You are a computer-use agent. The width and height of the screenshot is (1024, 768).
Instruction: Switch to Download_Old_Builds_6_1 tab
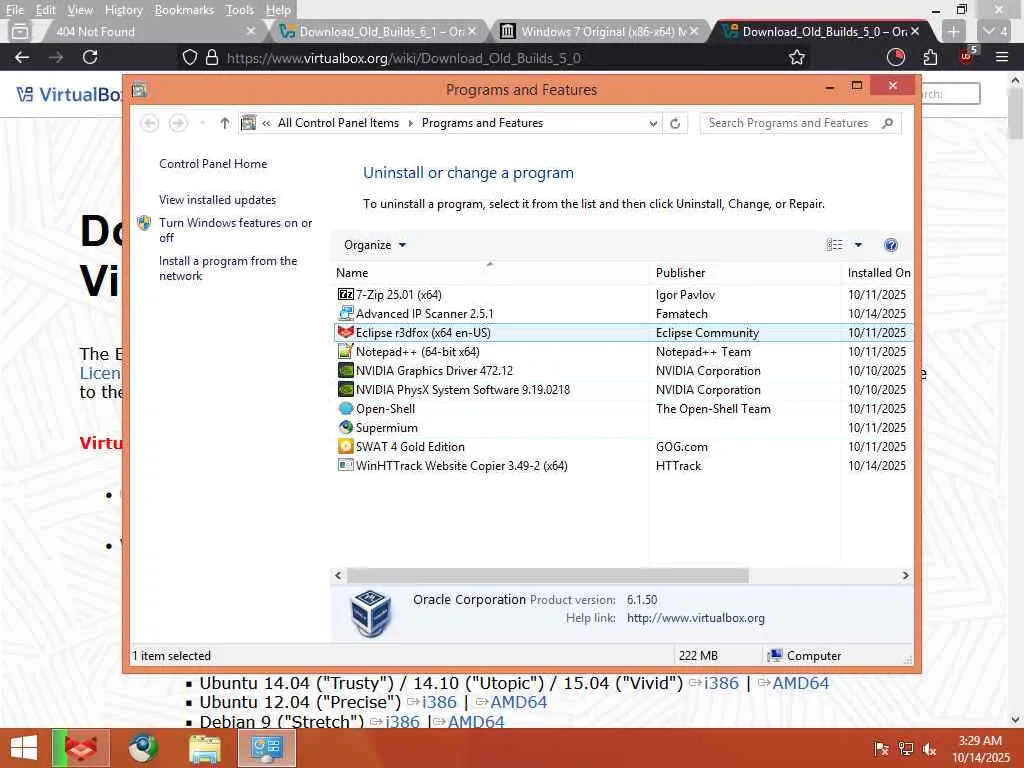[377, 31]
